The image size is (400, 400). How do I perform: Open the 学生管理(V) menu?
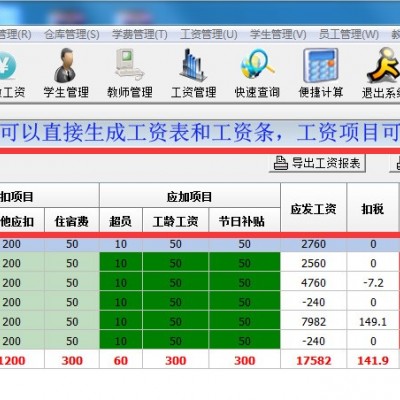click(x=278, y=34)
